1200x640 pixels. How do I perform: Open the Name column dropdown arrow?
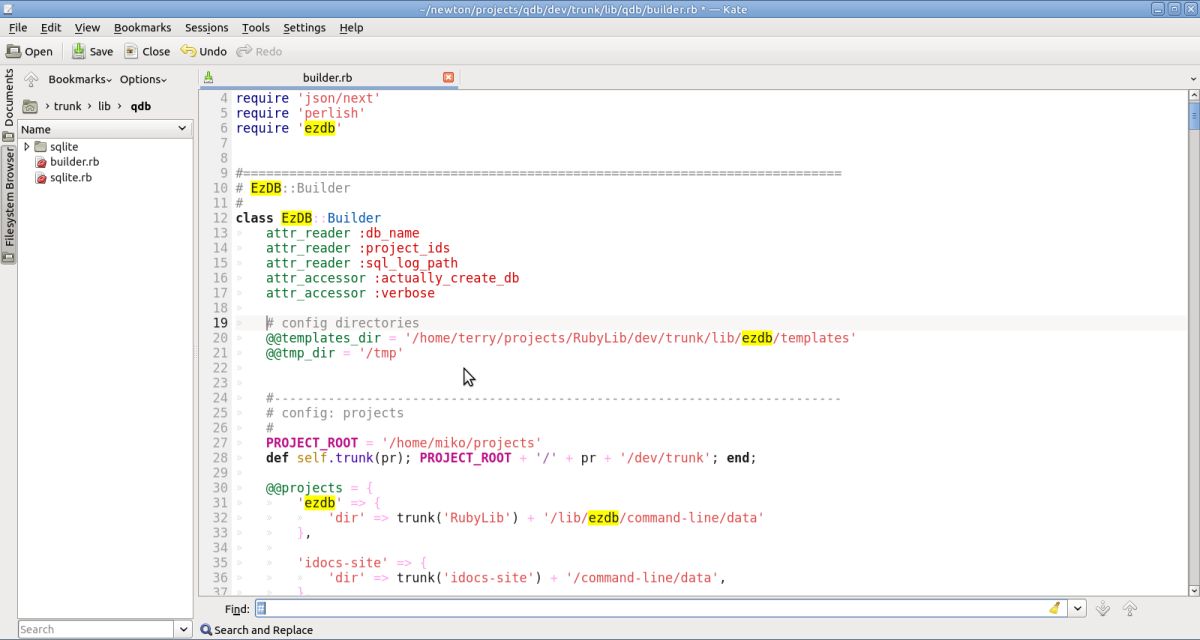tap(182, 129)
